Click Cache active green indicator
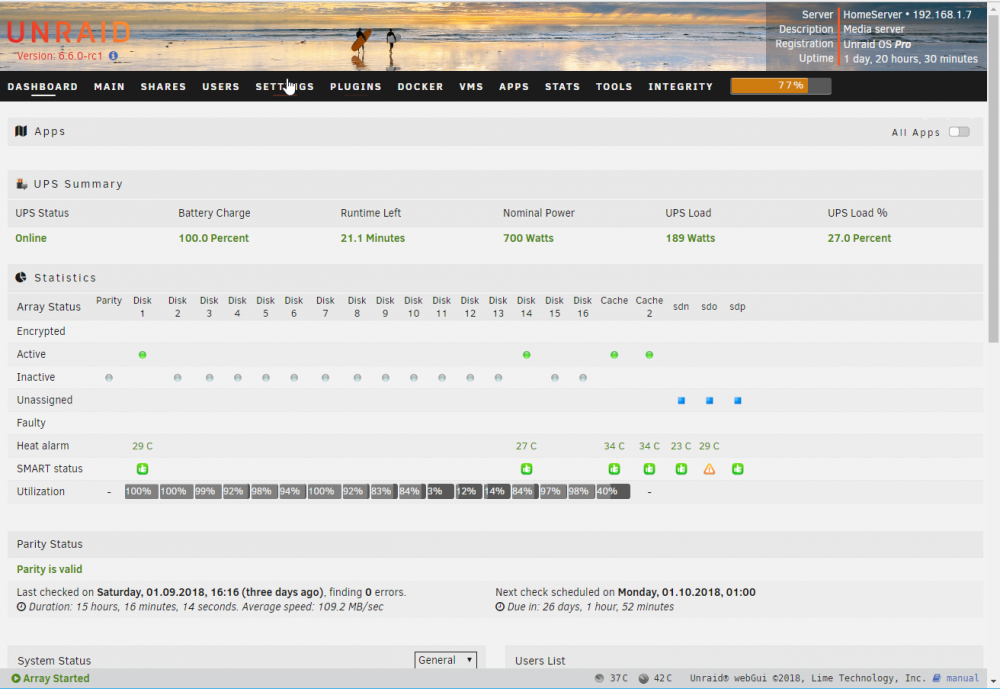 (x=614, y=355)
